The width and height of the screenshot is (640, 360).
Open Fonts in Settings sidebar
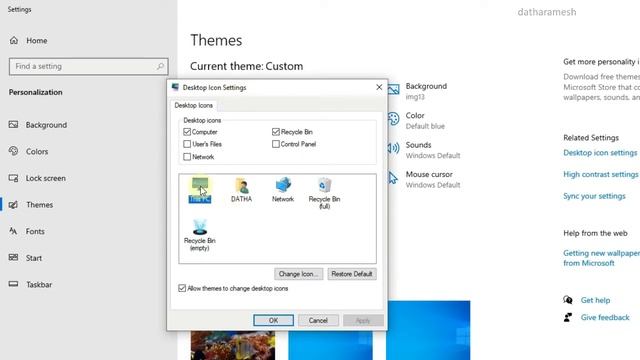tap(35, 231)
